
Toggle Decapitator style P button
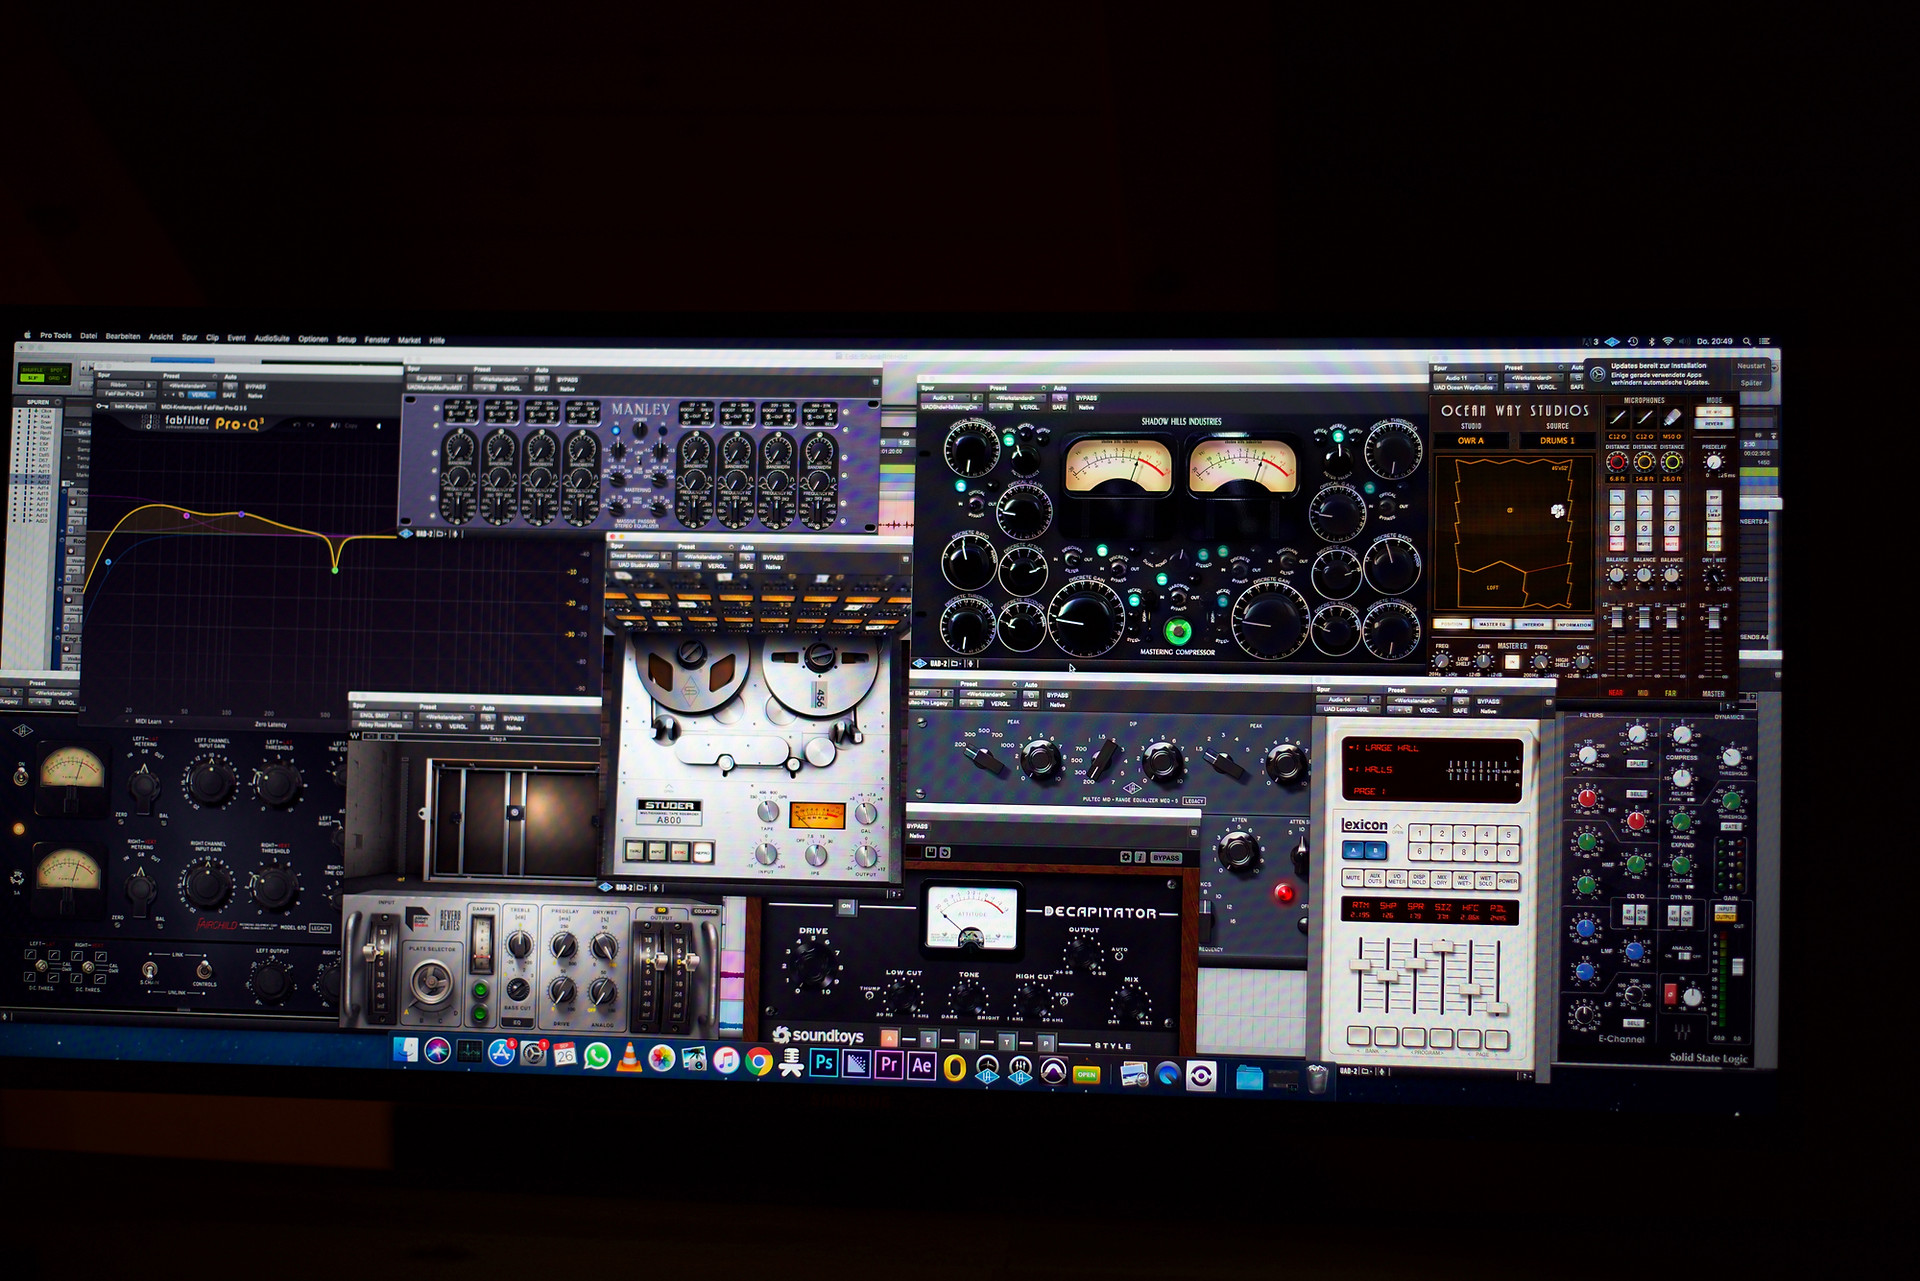point(1046,1043)
